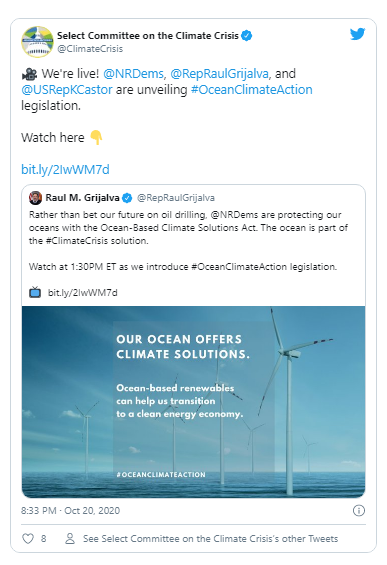This screenshot has width=387, height=565.
Task: Visit the @USRepKCastor profile link
Action: (x=67, y=89)
